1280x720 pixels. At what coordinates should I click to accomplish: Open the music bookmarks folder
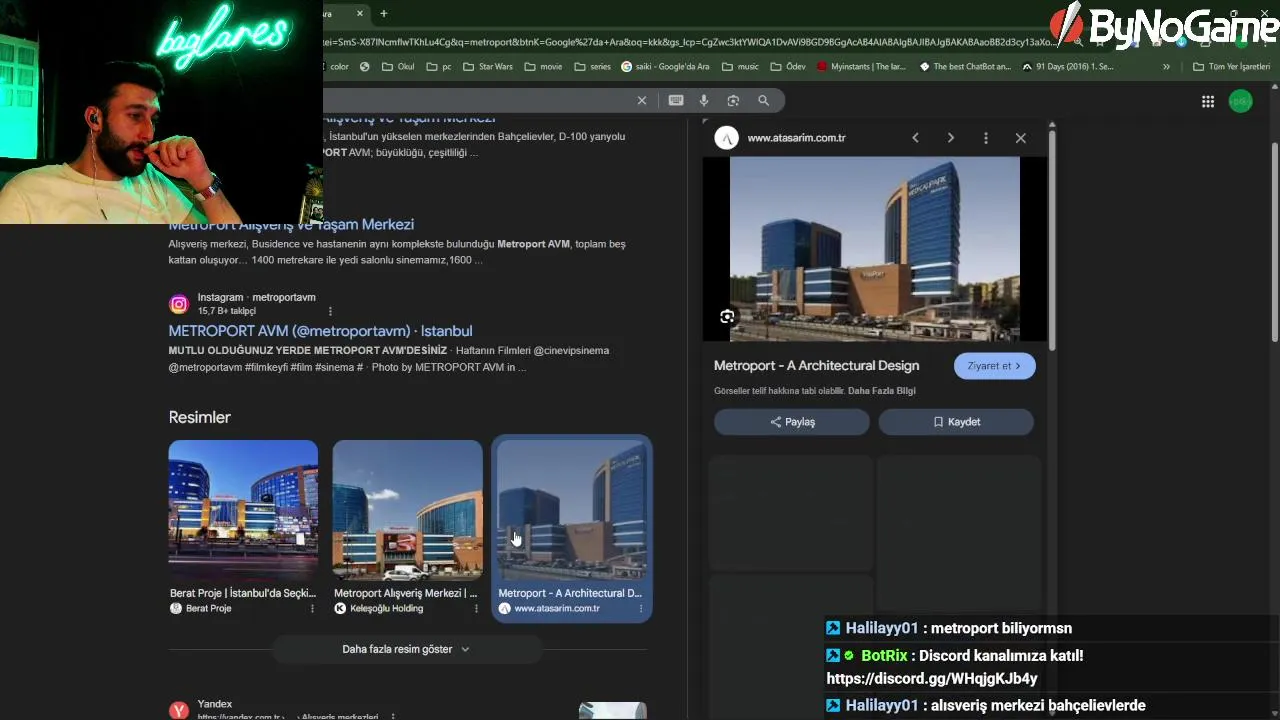pos(740,67)
